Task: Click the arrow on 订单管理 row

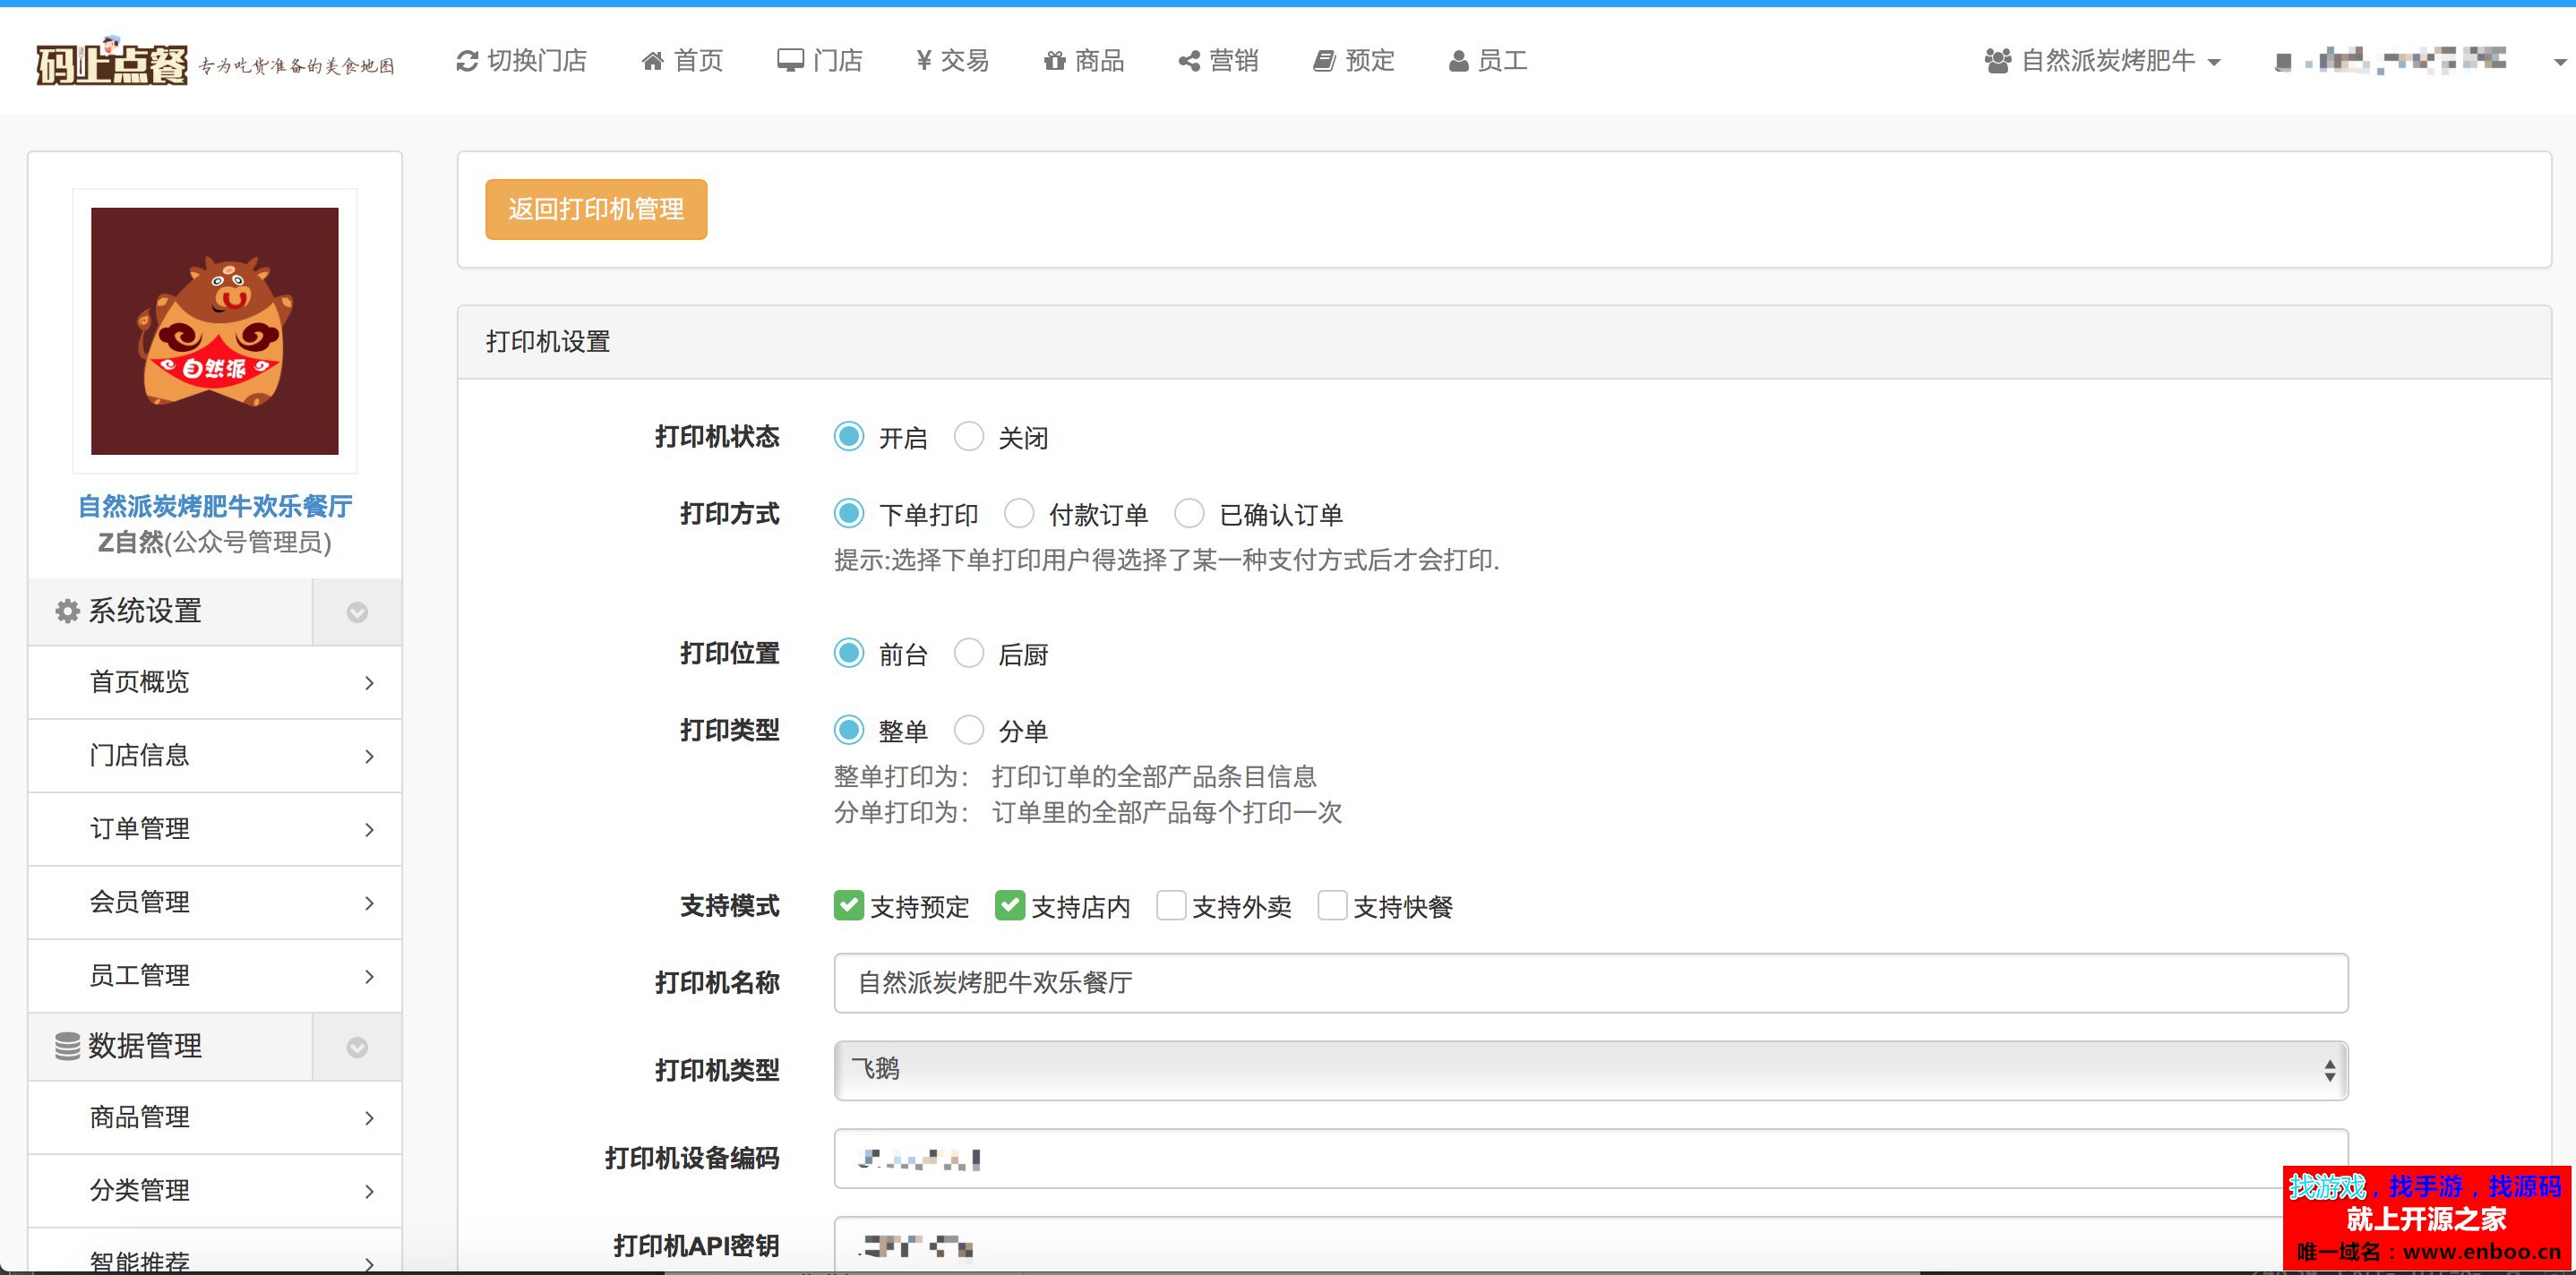Action: click(369, 830)
